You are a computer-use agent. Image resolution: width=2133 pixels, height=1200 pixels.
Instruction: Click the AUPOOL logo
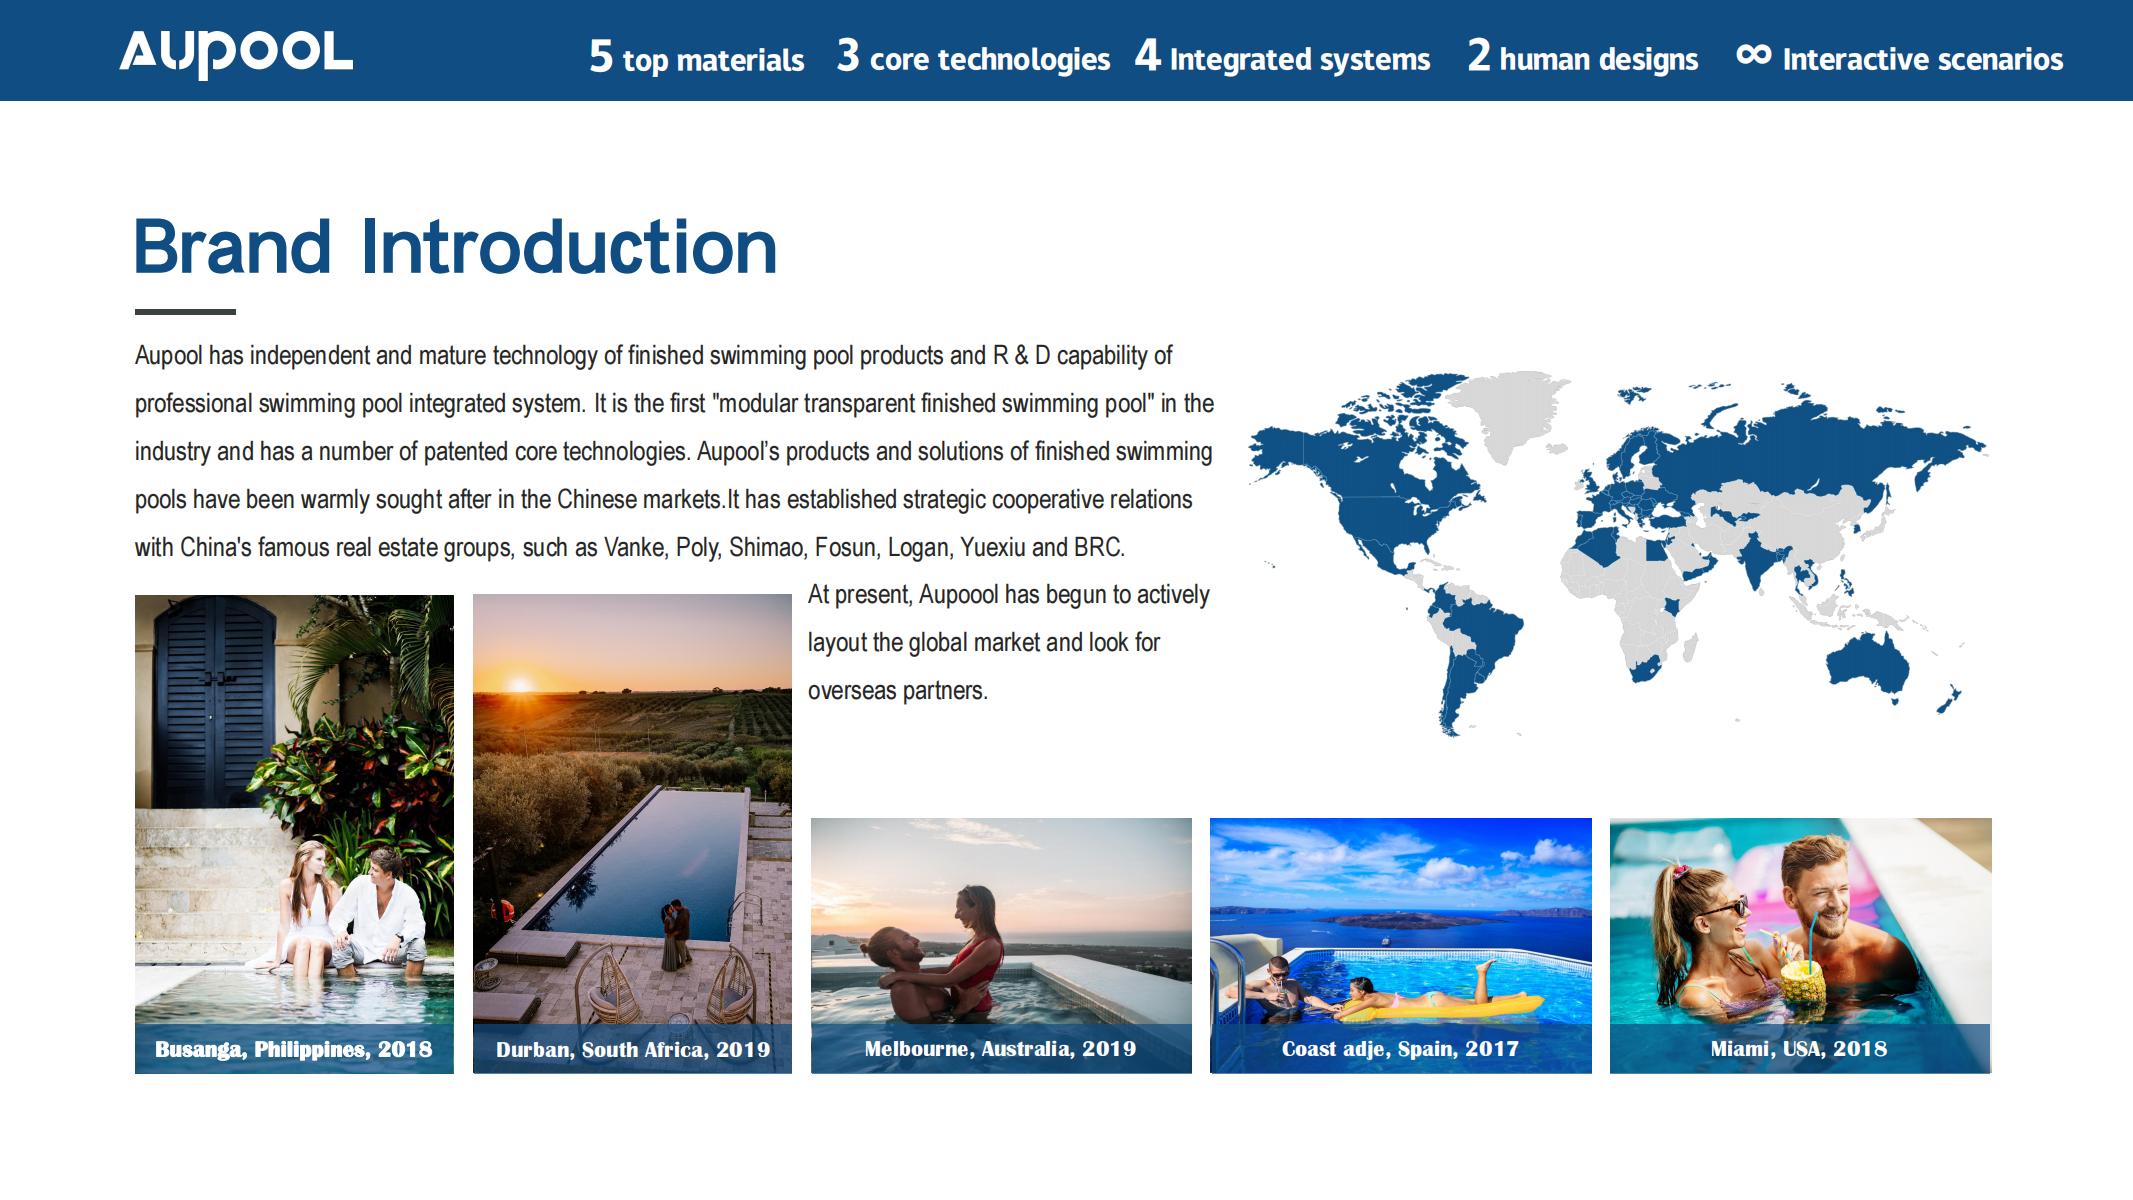pyautogui.click(x=236, y=54)
